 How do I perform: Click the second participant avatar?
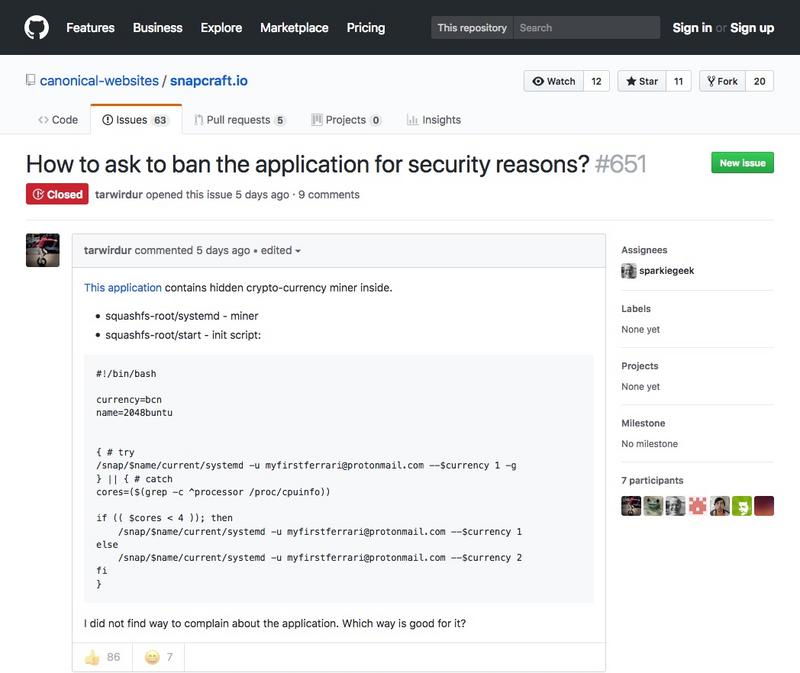pos(653,506)
